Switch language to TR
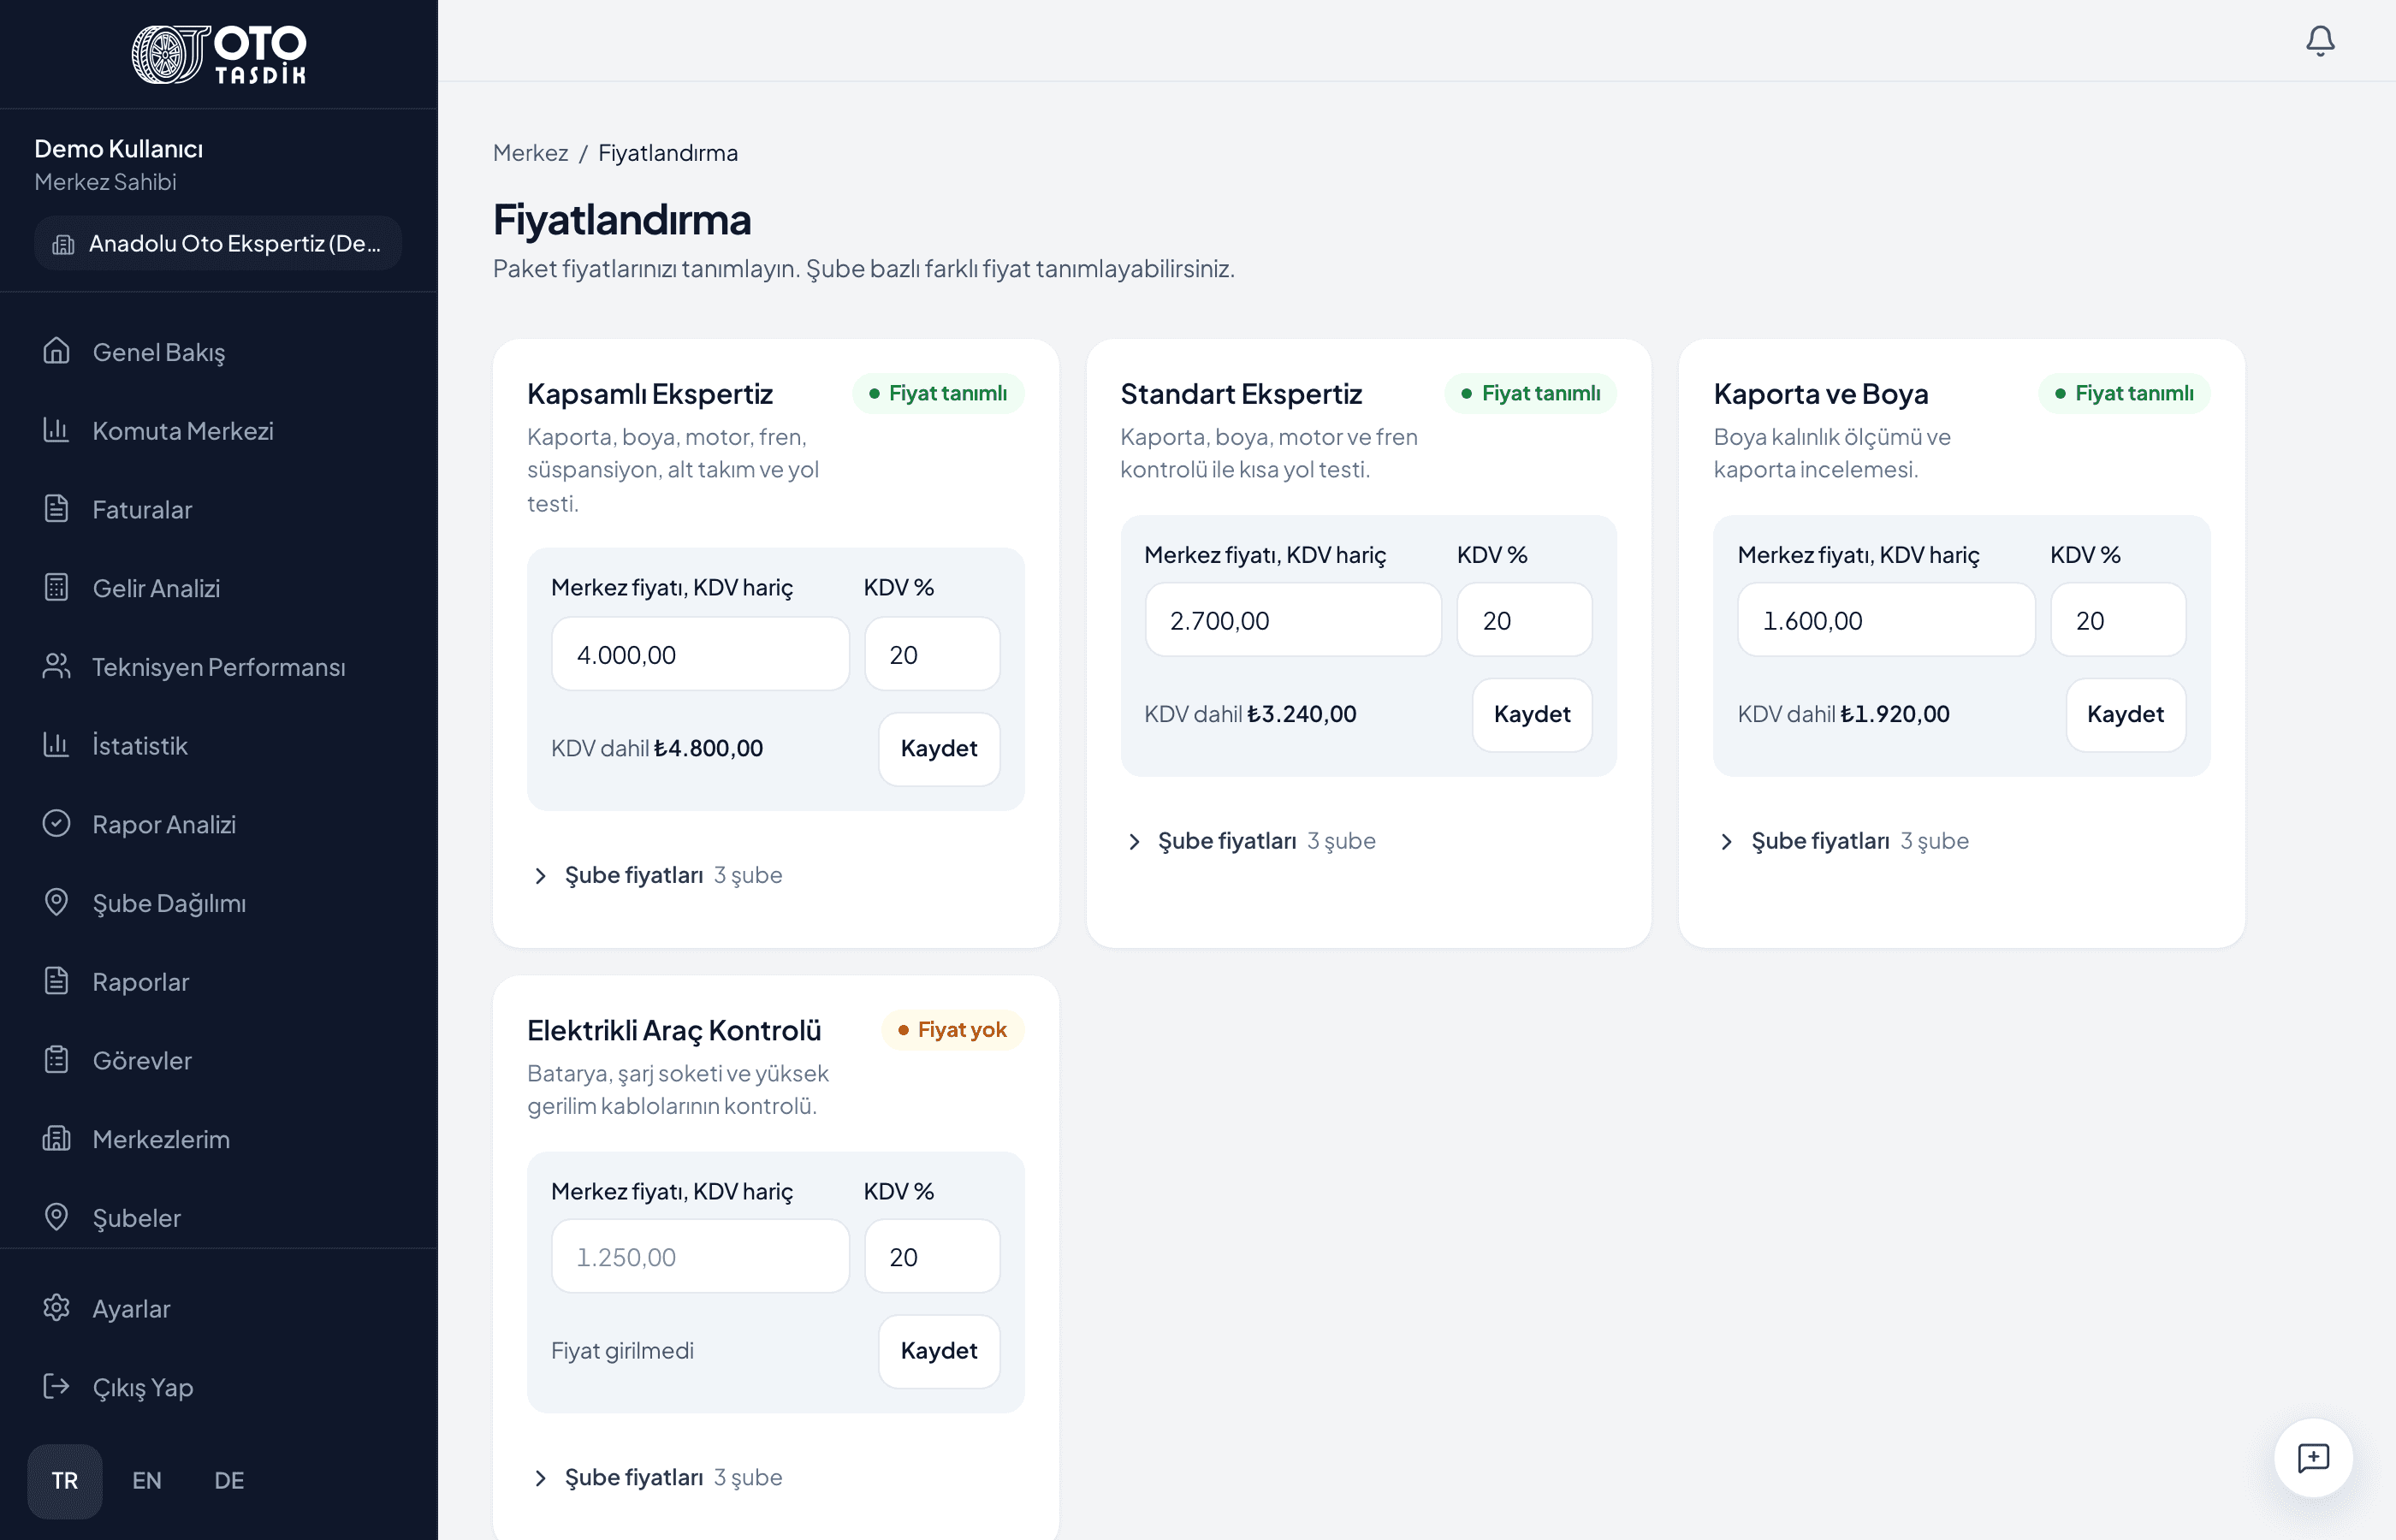The image size is (2396, 1540). [x=65, y=1481]
